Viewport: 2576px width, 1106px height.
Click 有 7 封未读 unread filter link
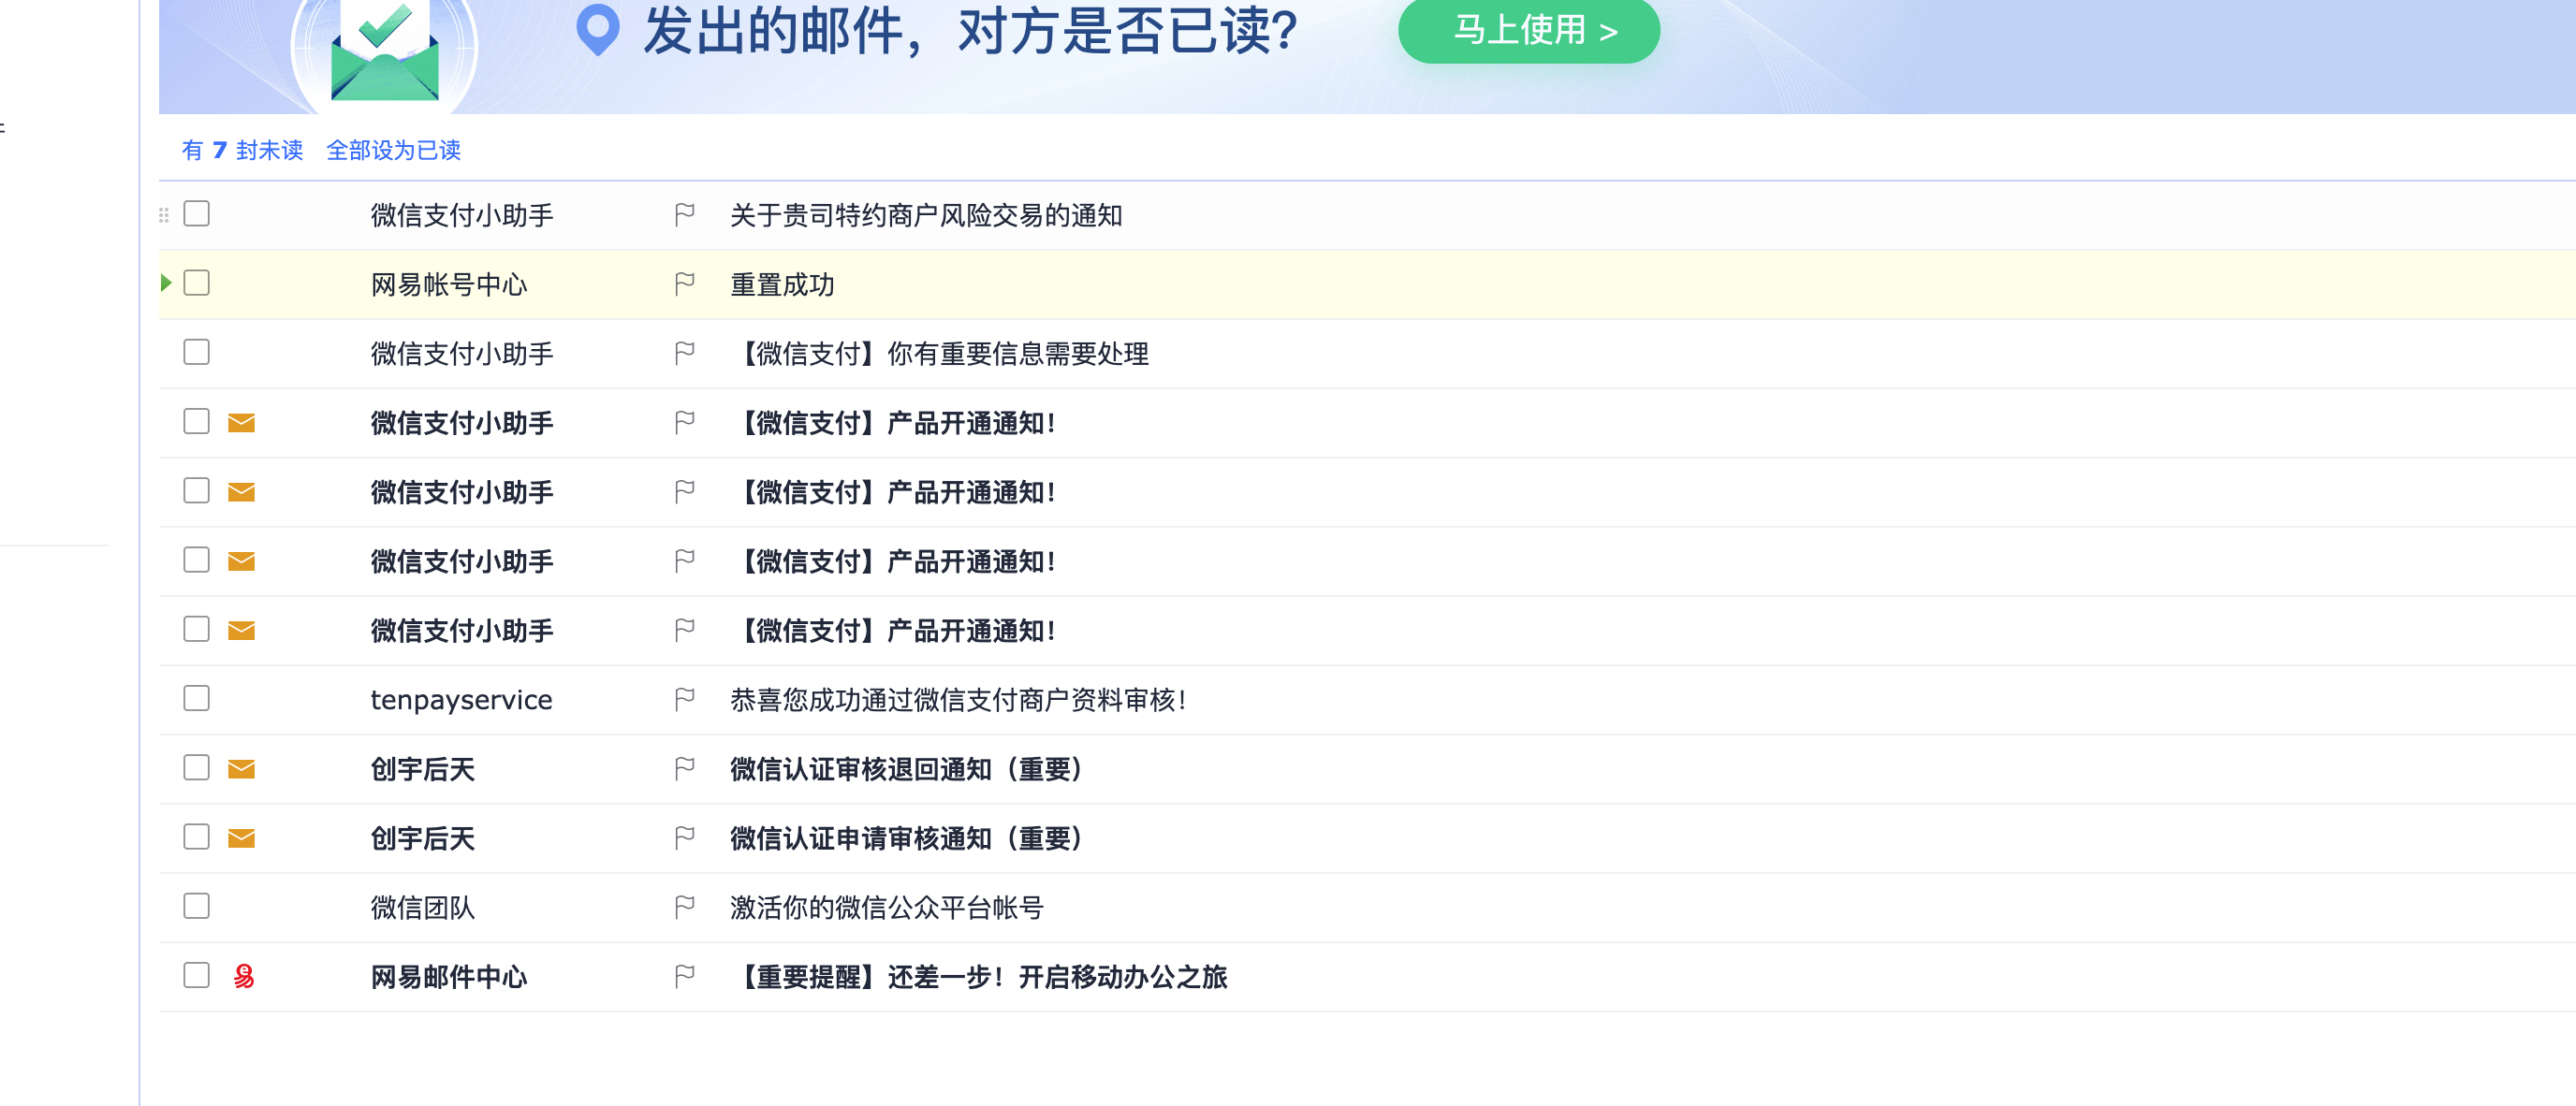[242, 150]
